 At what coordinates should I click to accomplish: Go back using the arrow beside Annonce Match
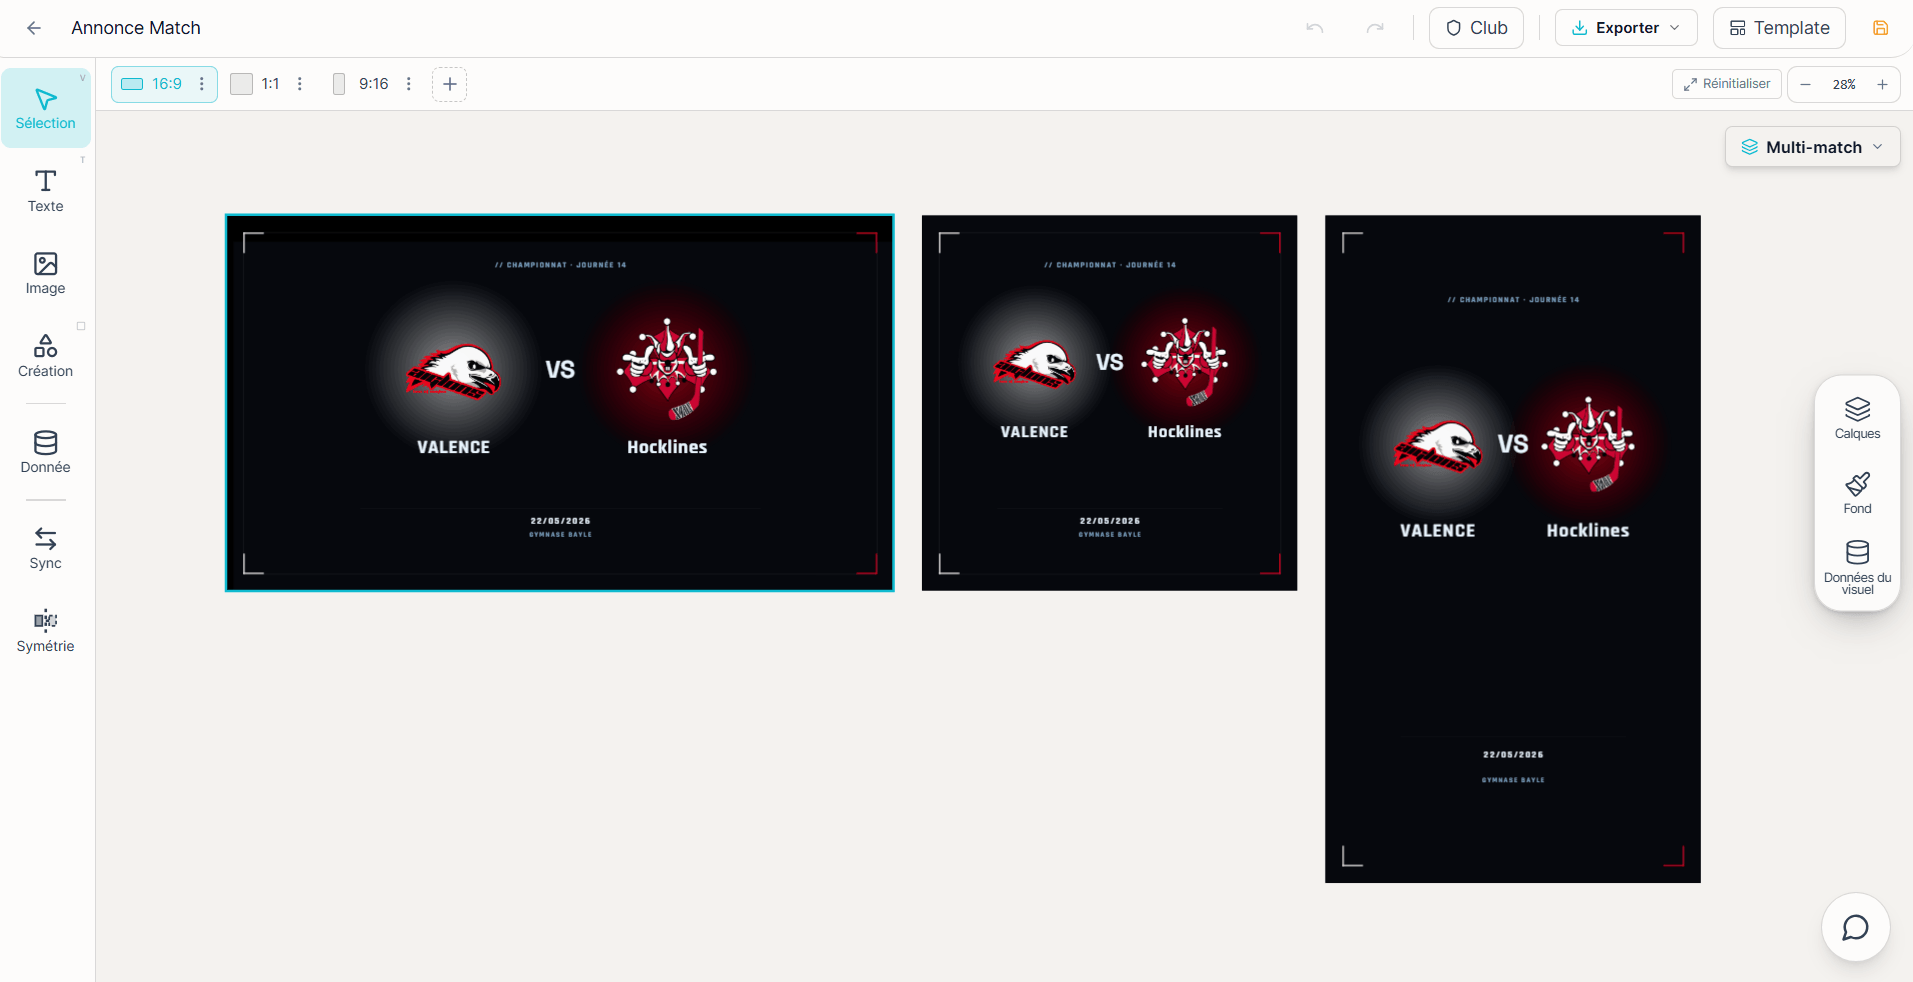34,28
